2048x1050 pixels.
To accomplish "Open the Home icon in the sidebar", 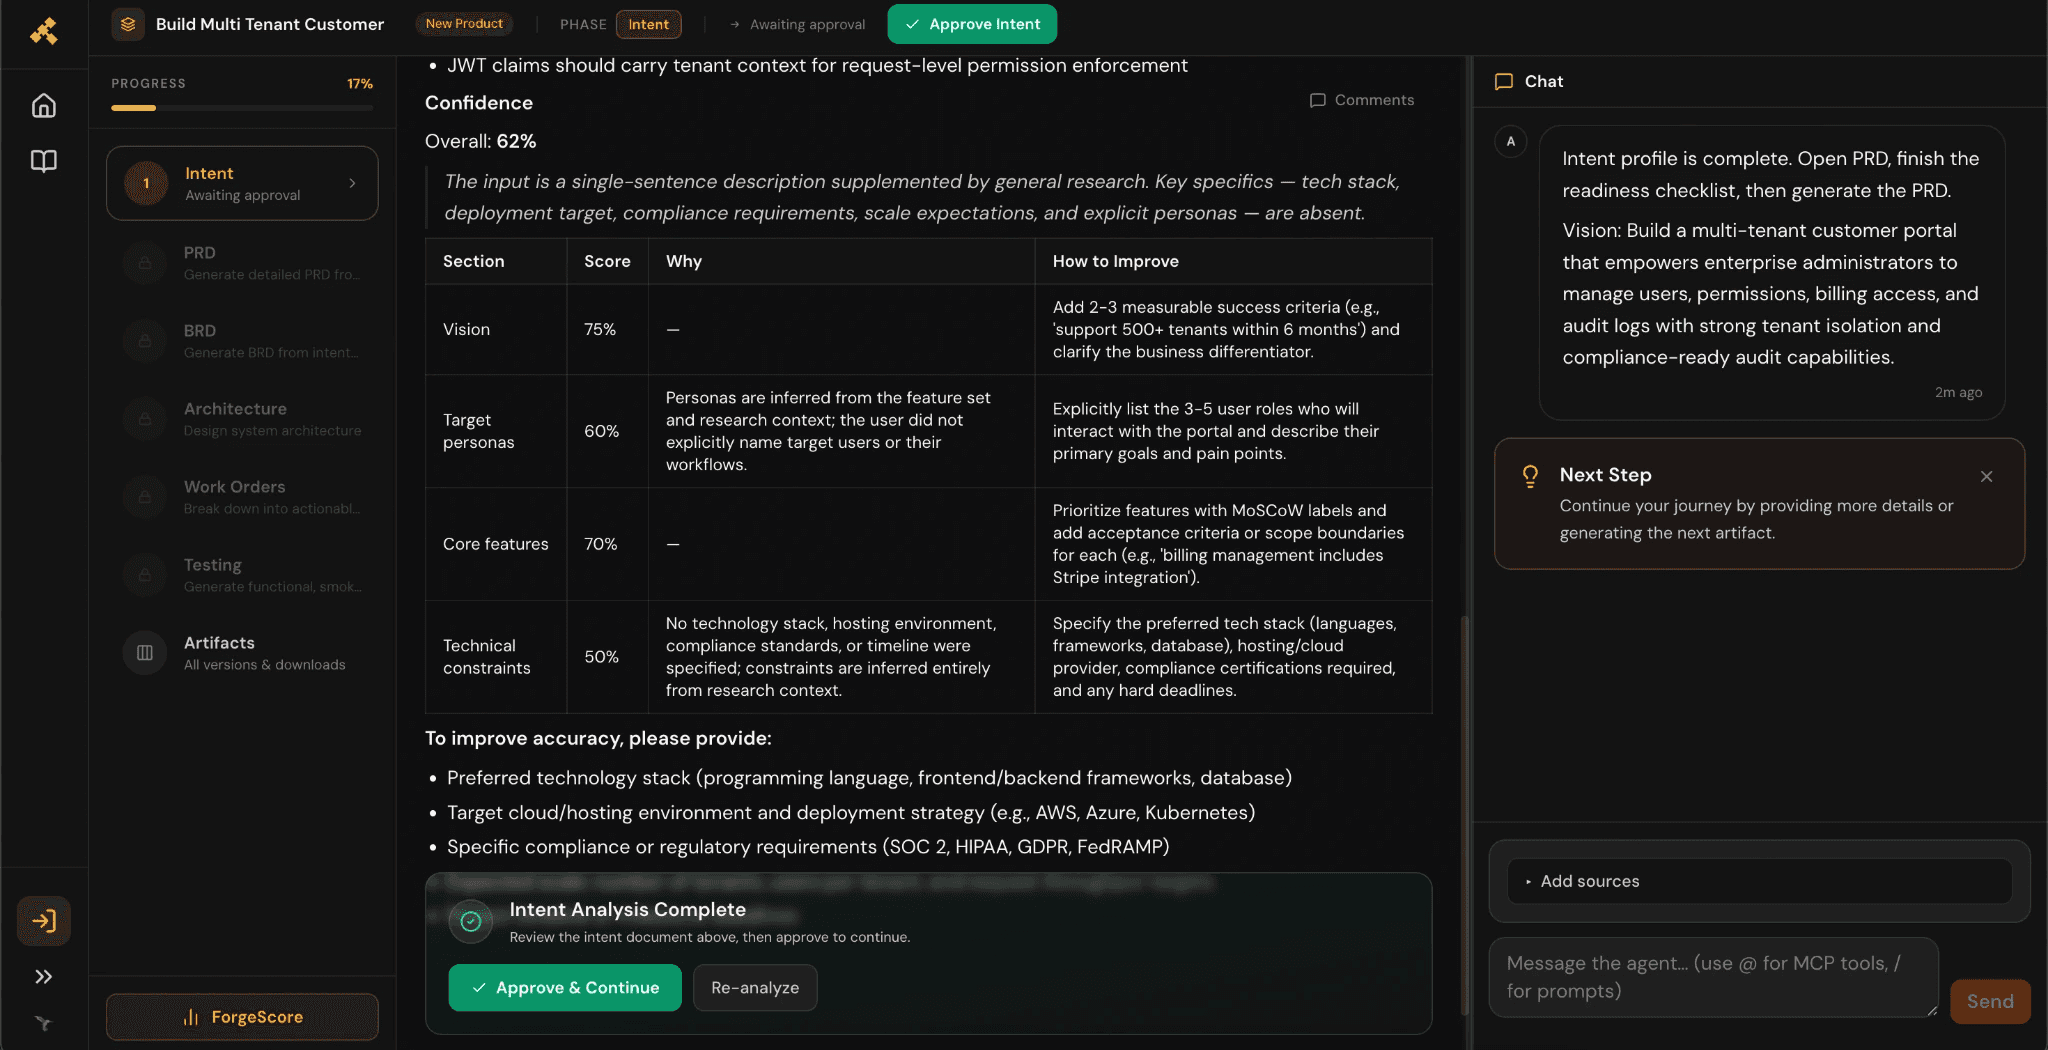I will (43, 105).
